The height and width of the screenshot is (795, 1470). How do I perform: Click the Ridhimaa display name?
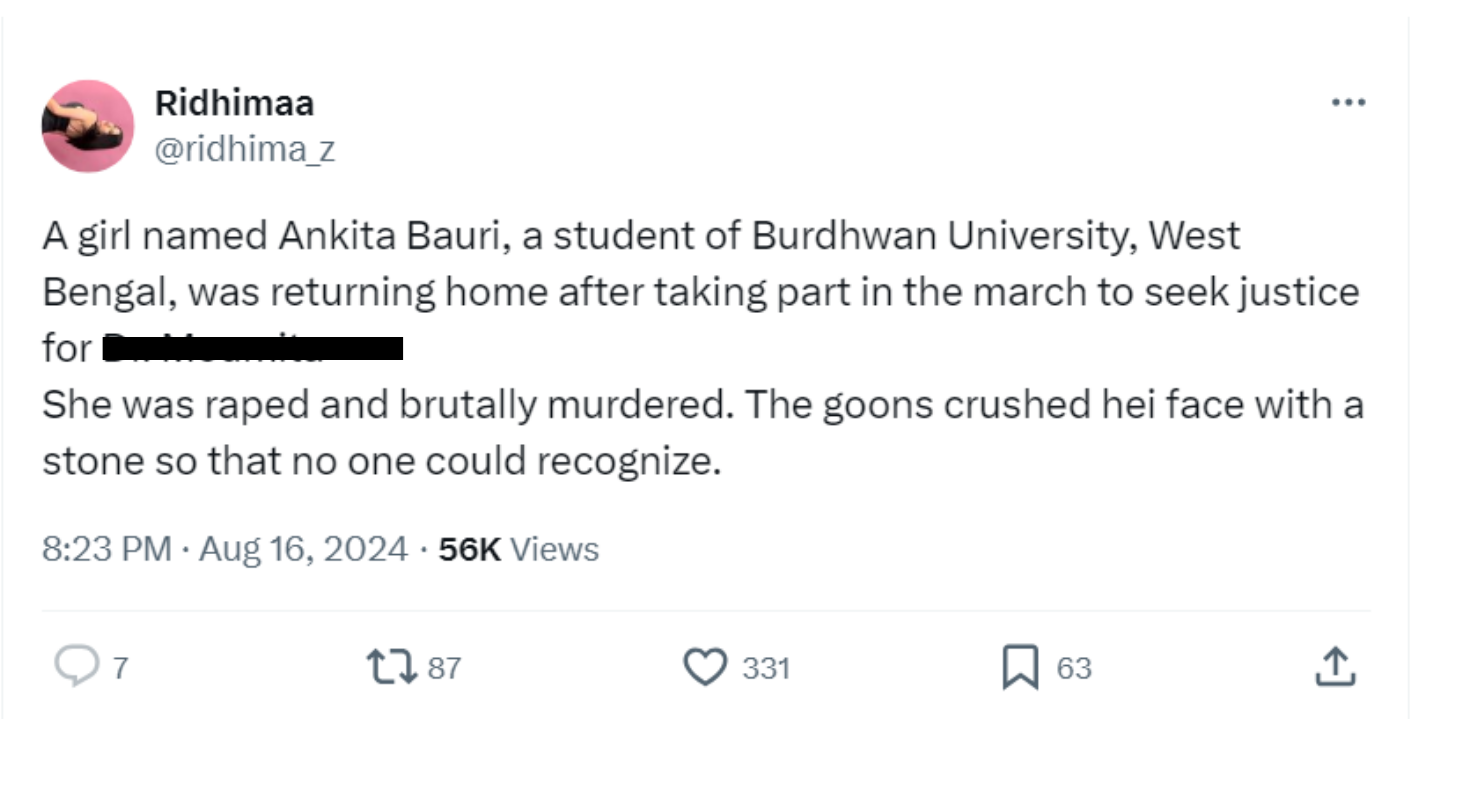coord(234,103)
